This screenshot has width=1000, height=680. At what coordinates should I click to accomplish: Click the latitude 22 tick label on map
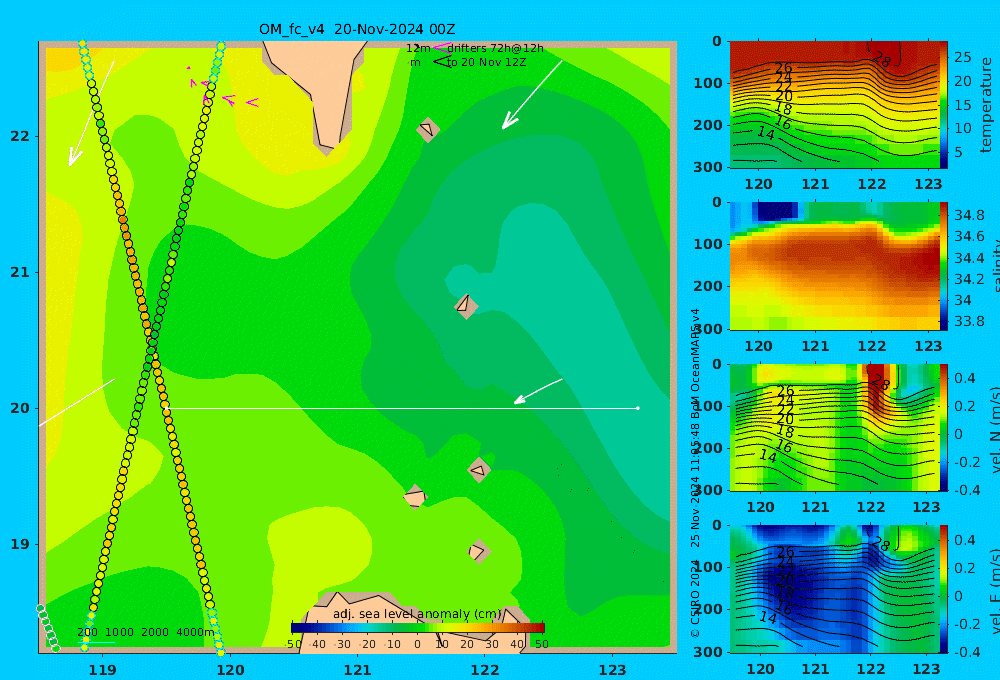pos(20,136)
